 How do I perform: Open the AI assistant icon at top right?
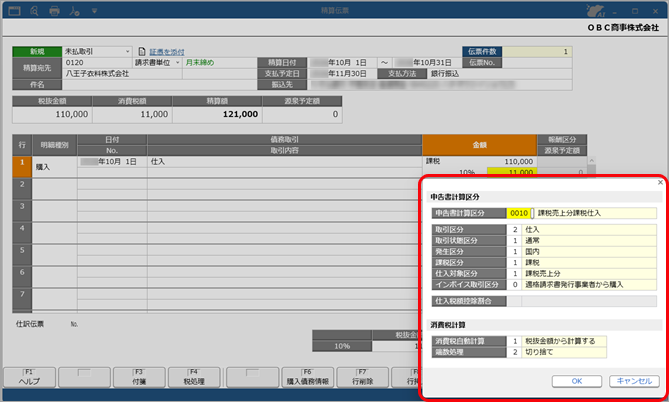pyautogui.click(x=595, y=10)
